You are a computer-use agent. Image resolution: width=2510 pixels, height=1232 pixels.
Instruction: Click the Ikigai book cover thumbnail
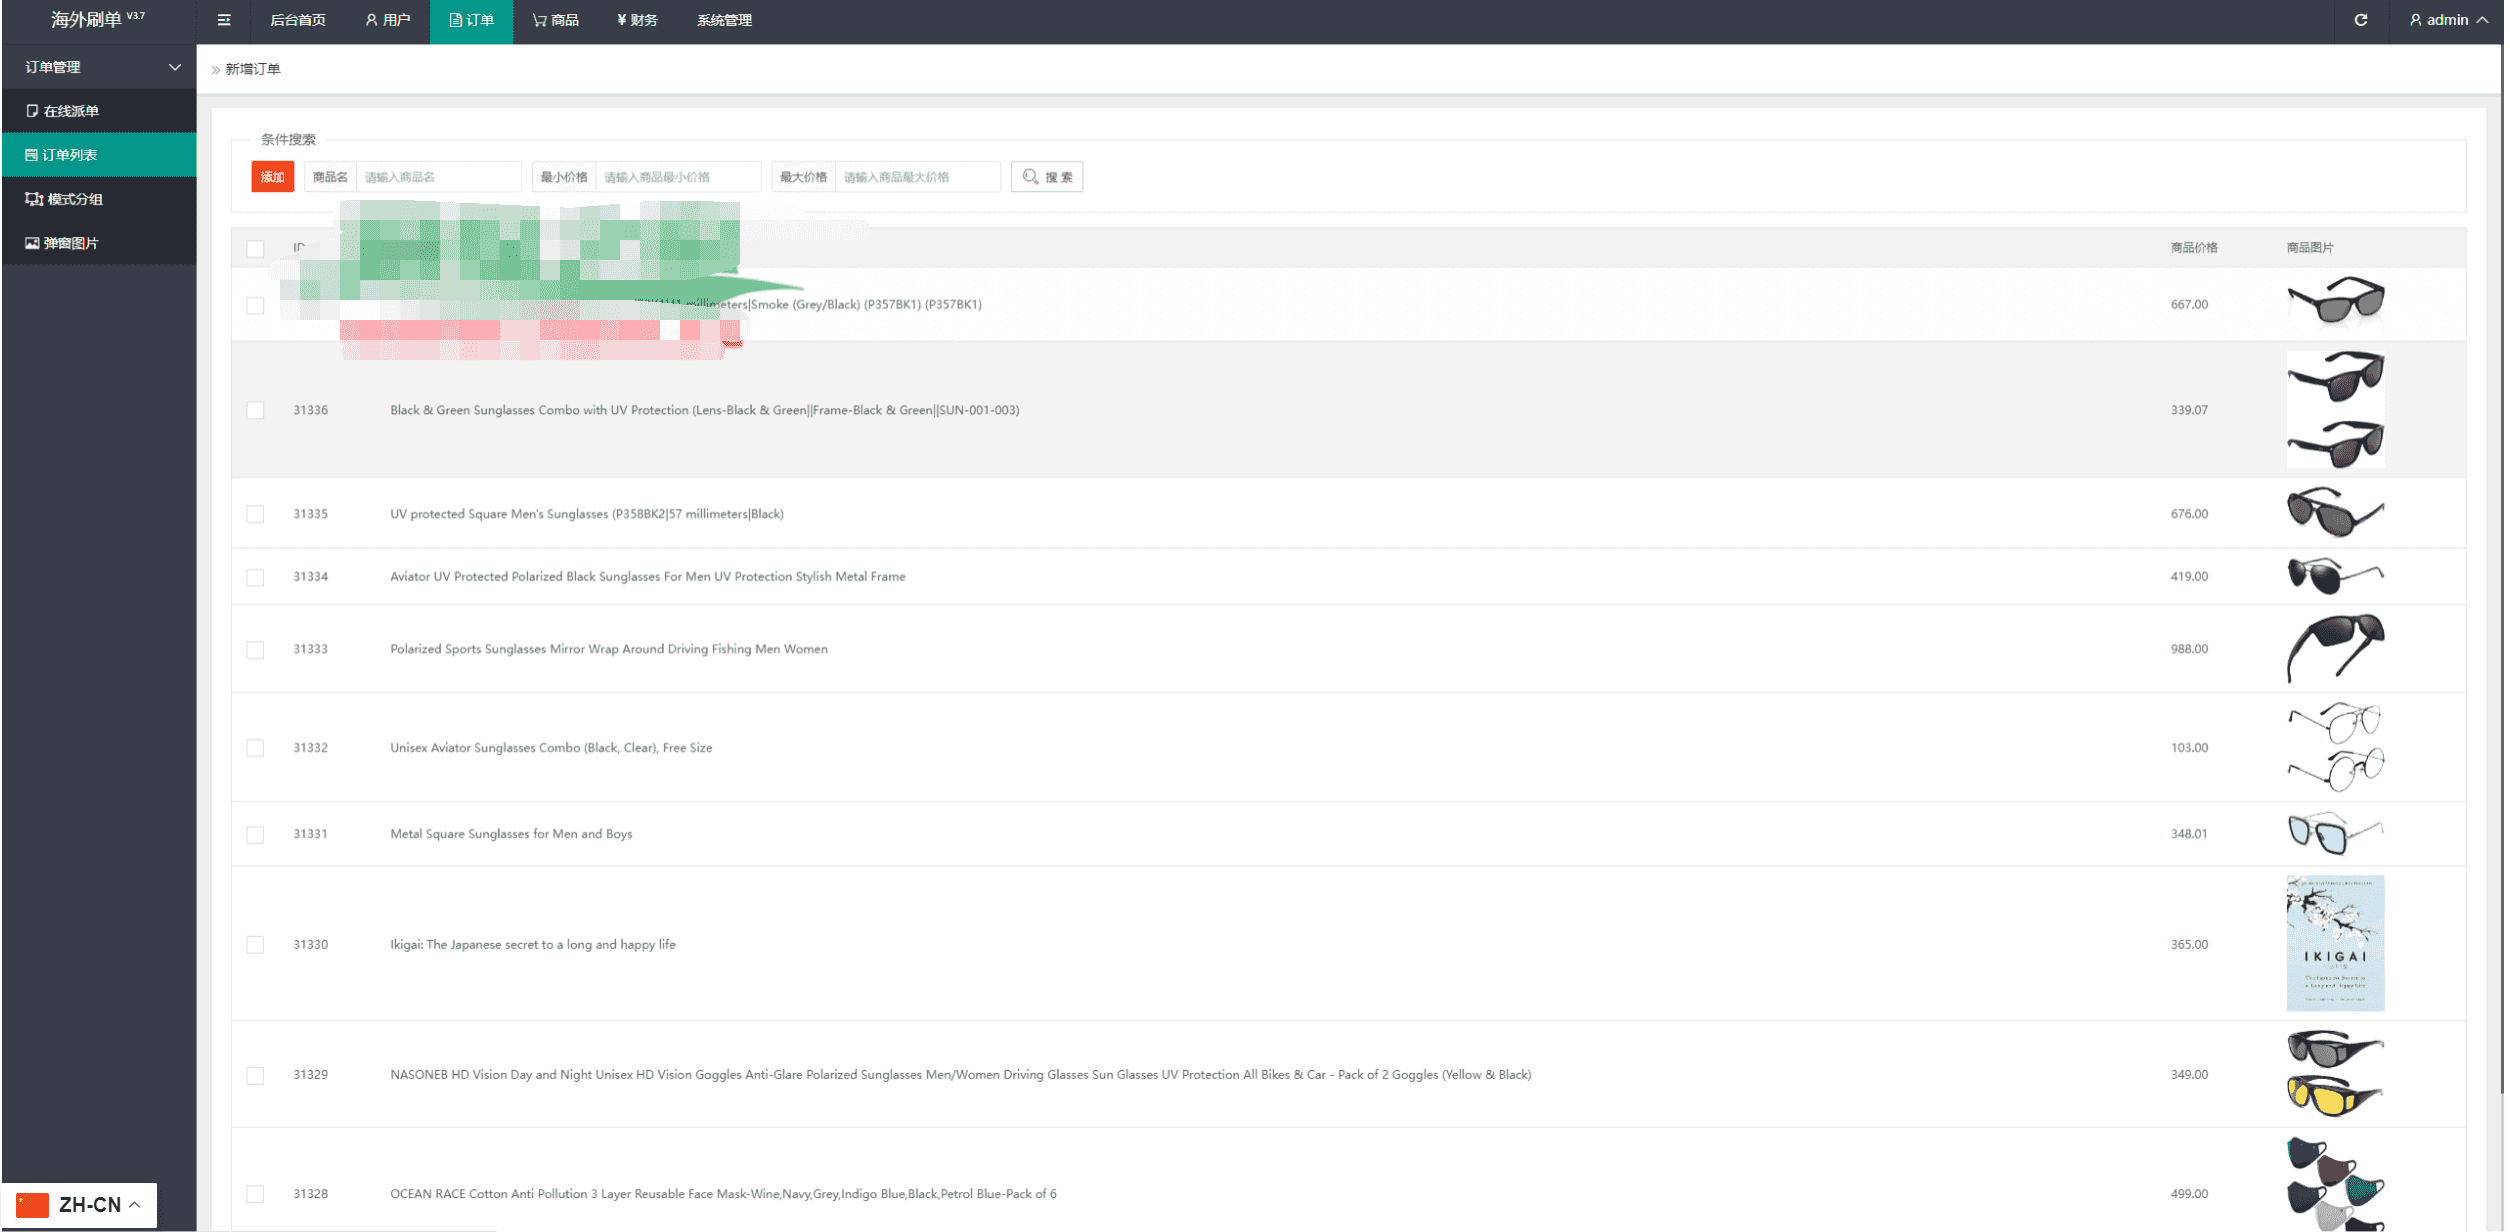click(2335, 943)
